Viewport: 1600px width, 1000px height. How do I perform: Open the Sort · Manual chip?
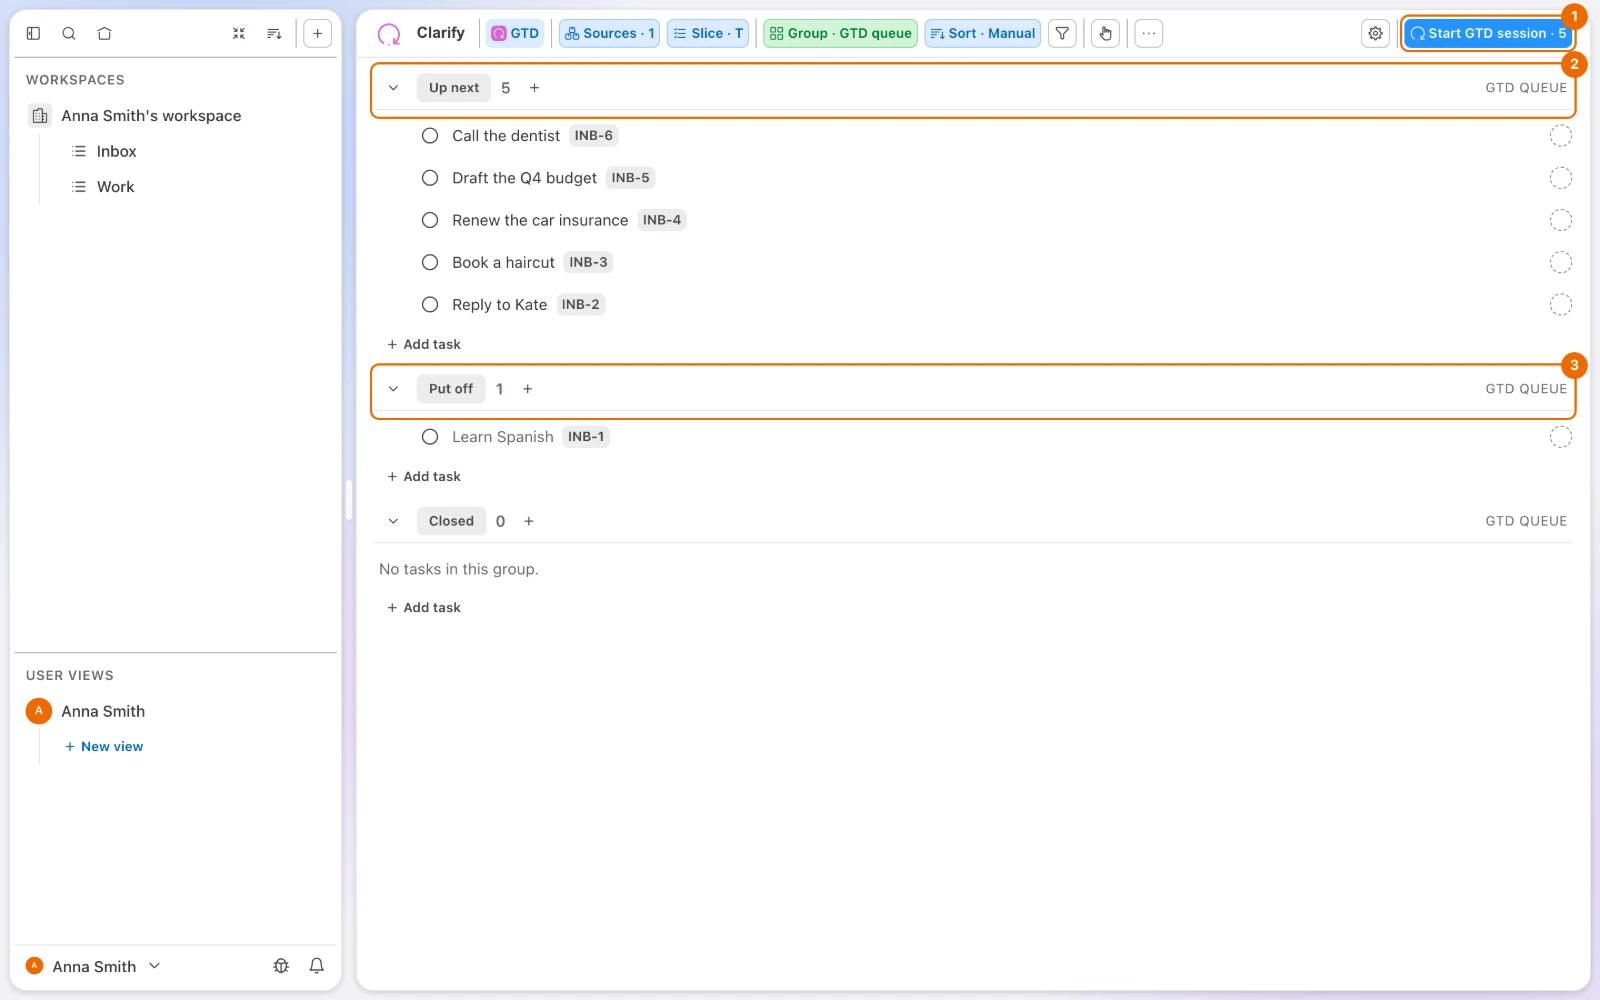pos(982,33)
